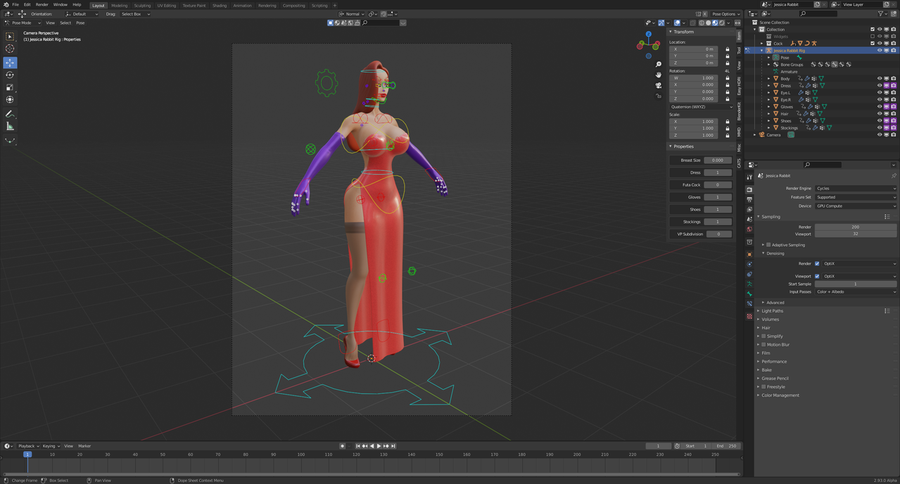
Task: Open Pose menu in viewport header
Action: [80, 23]
